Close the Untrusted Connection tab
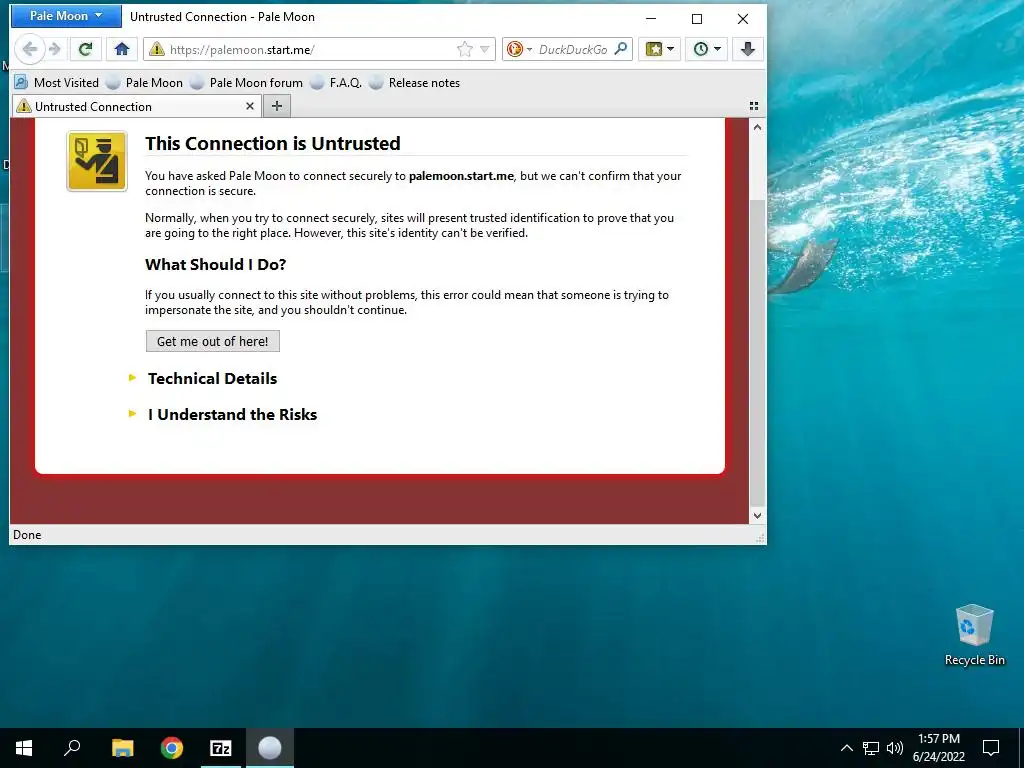The height and width of the screenshot is (768, 1024). (249, 106)
